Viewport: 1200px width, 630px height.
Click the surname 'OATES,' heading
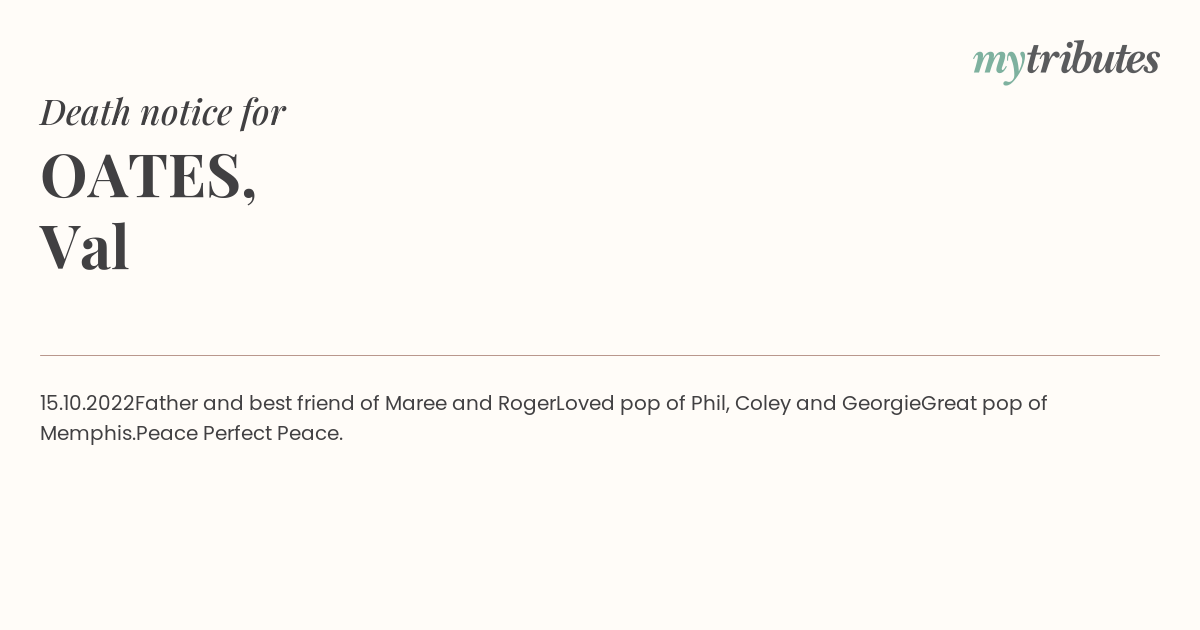click(x=148, y=176)
